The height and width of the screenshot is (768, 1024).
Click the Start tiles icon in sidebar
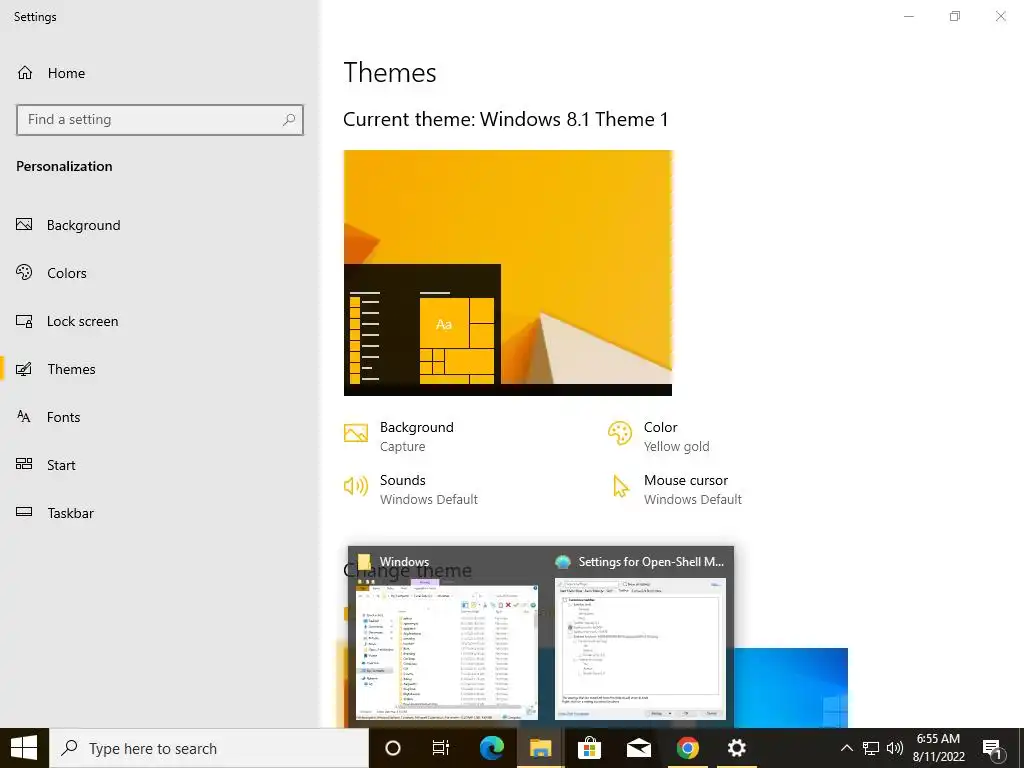(x=24, y=464)
